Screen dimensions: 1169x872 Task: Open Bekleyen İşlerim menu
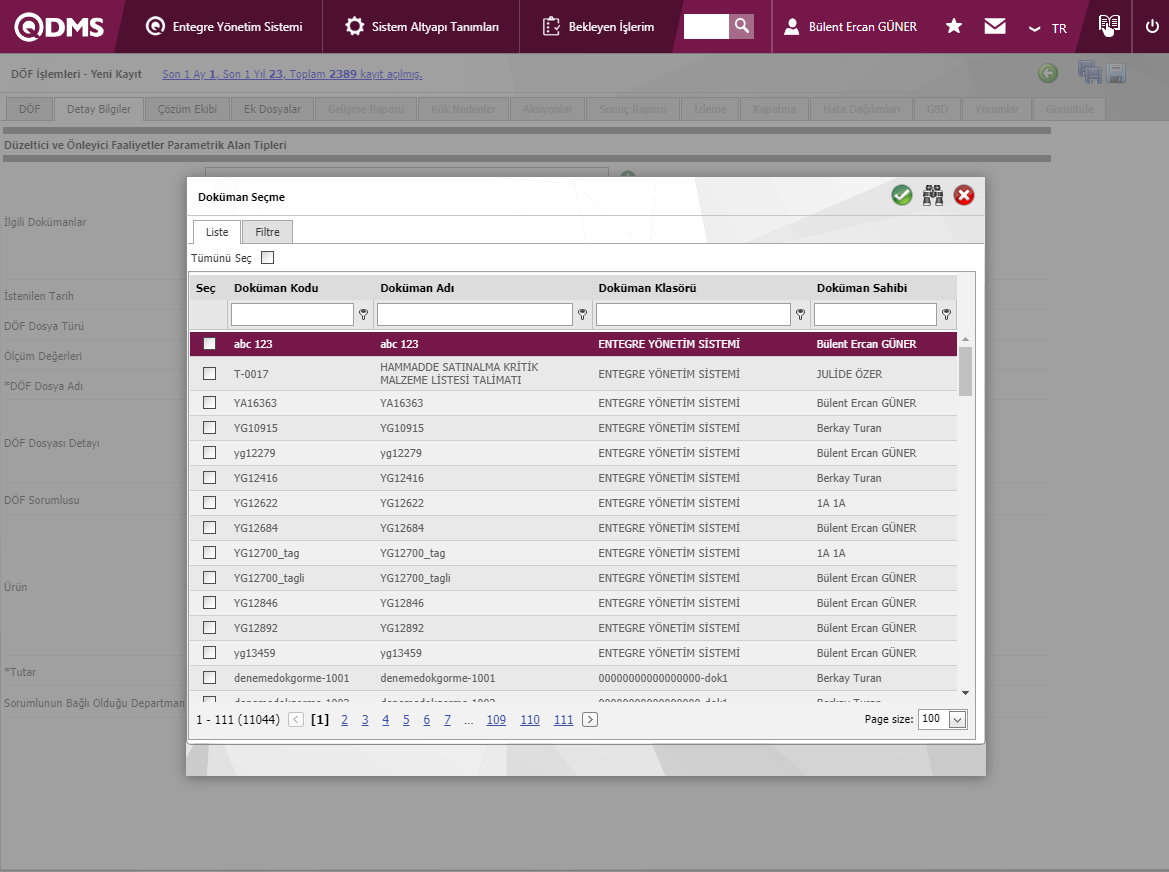click(598, 27)
